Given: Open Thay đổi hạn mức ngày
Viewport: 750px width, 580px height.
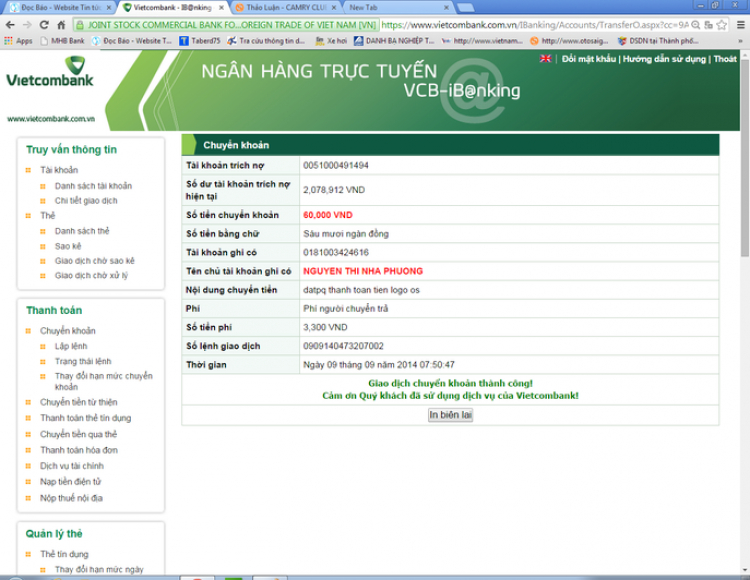Looking at the screenshot, I should click(99, 569).
